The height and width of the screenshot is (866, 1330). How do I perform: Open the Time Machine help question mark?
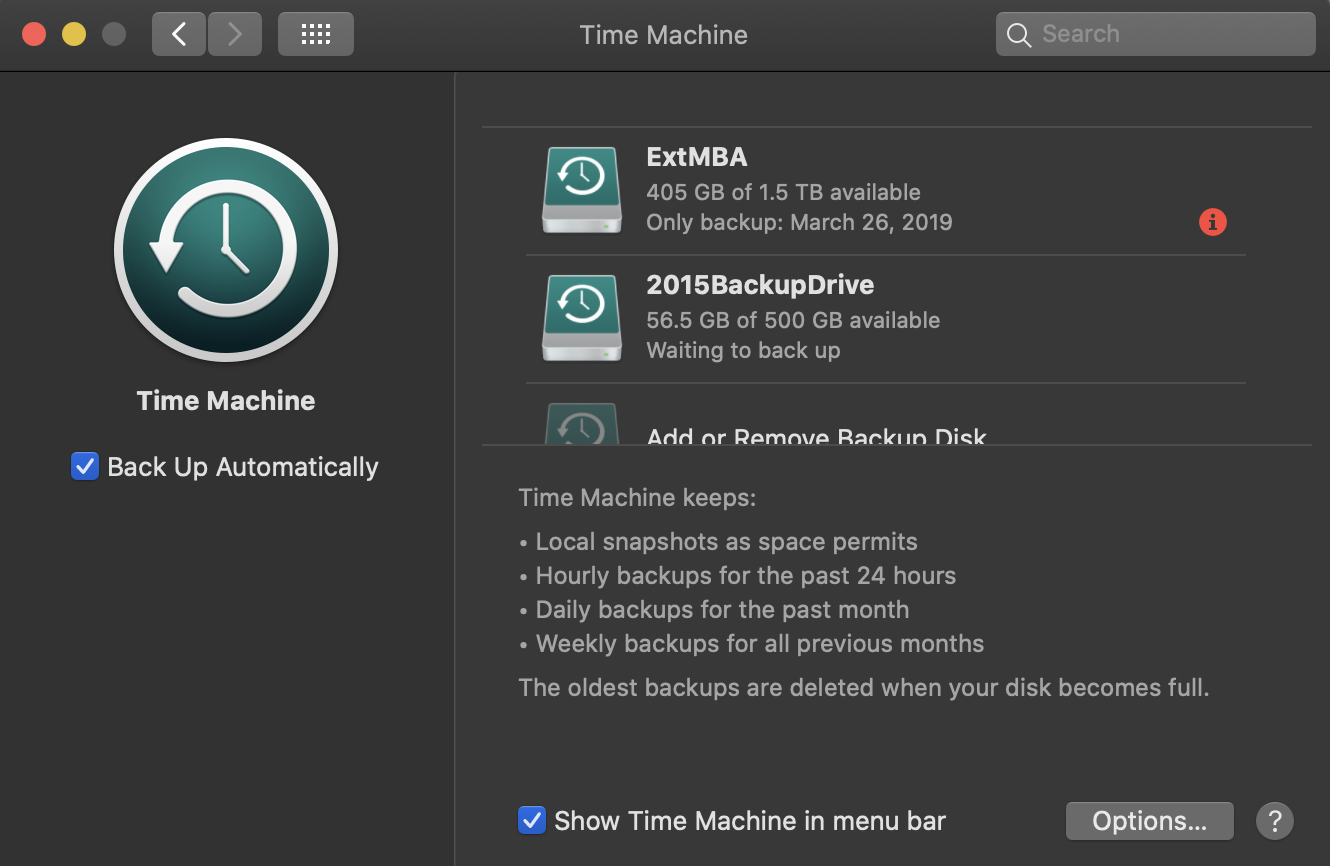click(x=1275, y=821)
